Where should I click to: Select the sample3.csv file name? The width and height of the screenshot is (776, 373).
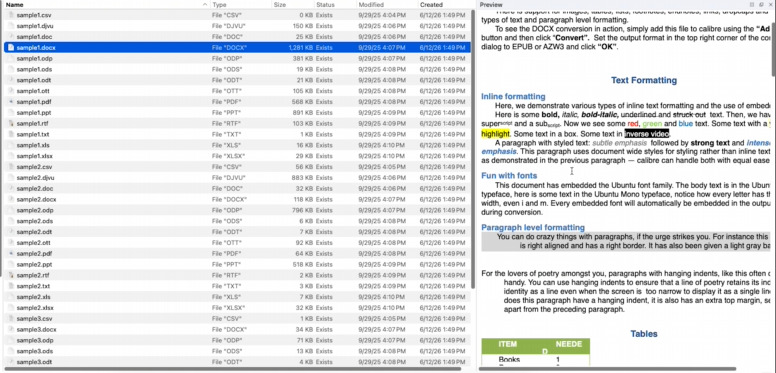click(x=34, y=319)
